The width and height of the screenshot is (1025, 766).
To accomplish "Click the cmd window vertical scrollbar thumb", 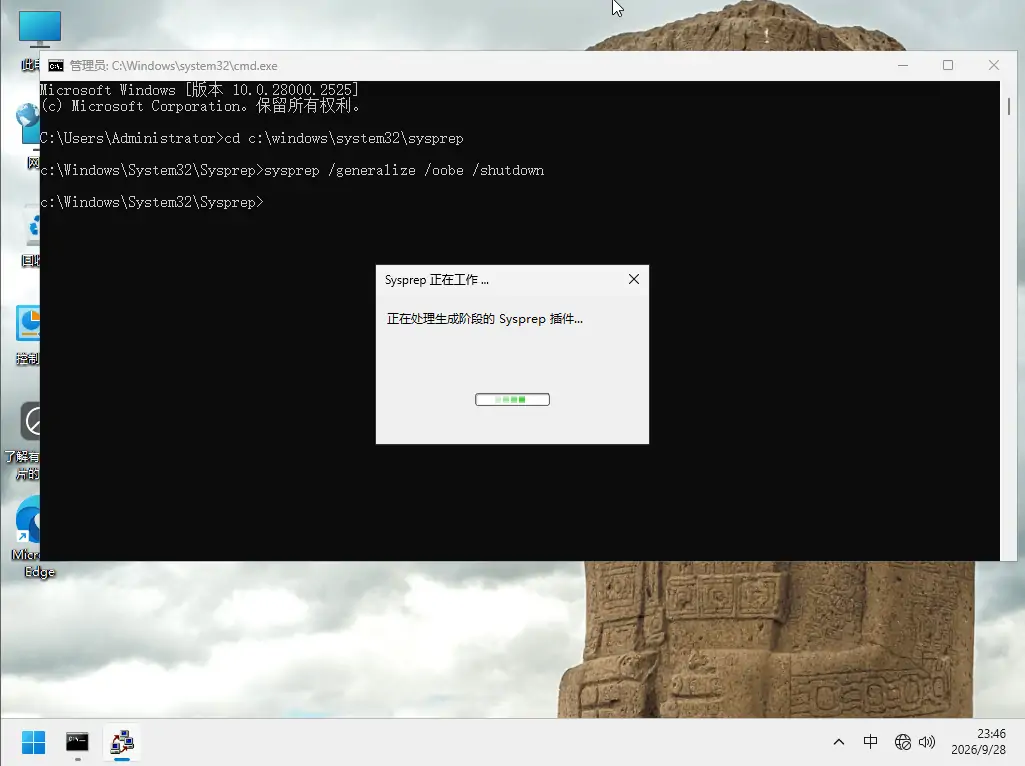I will tap(1009, 107).
